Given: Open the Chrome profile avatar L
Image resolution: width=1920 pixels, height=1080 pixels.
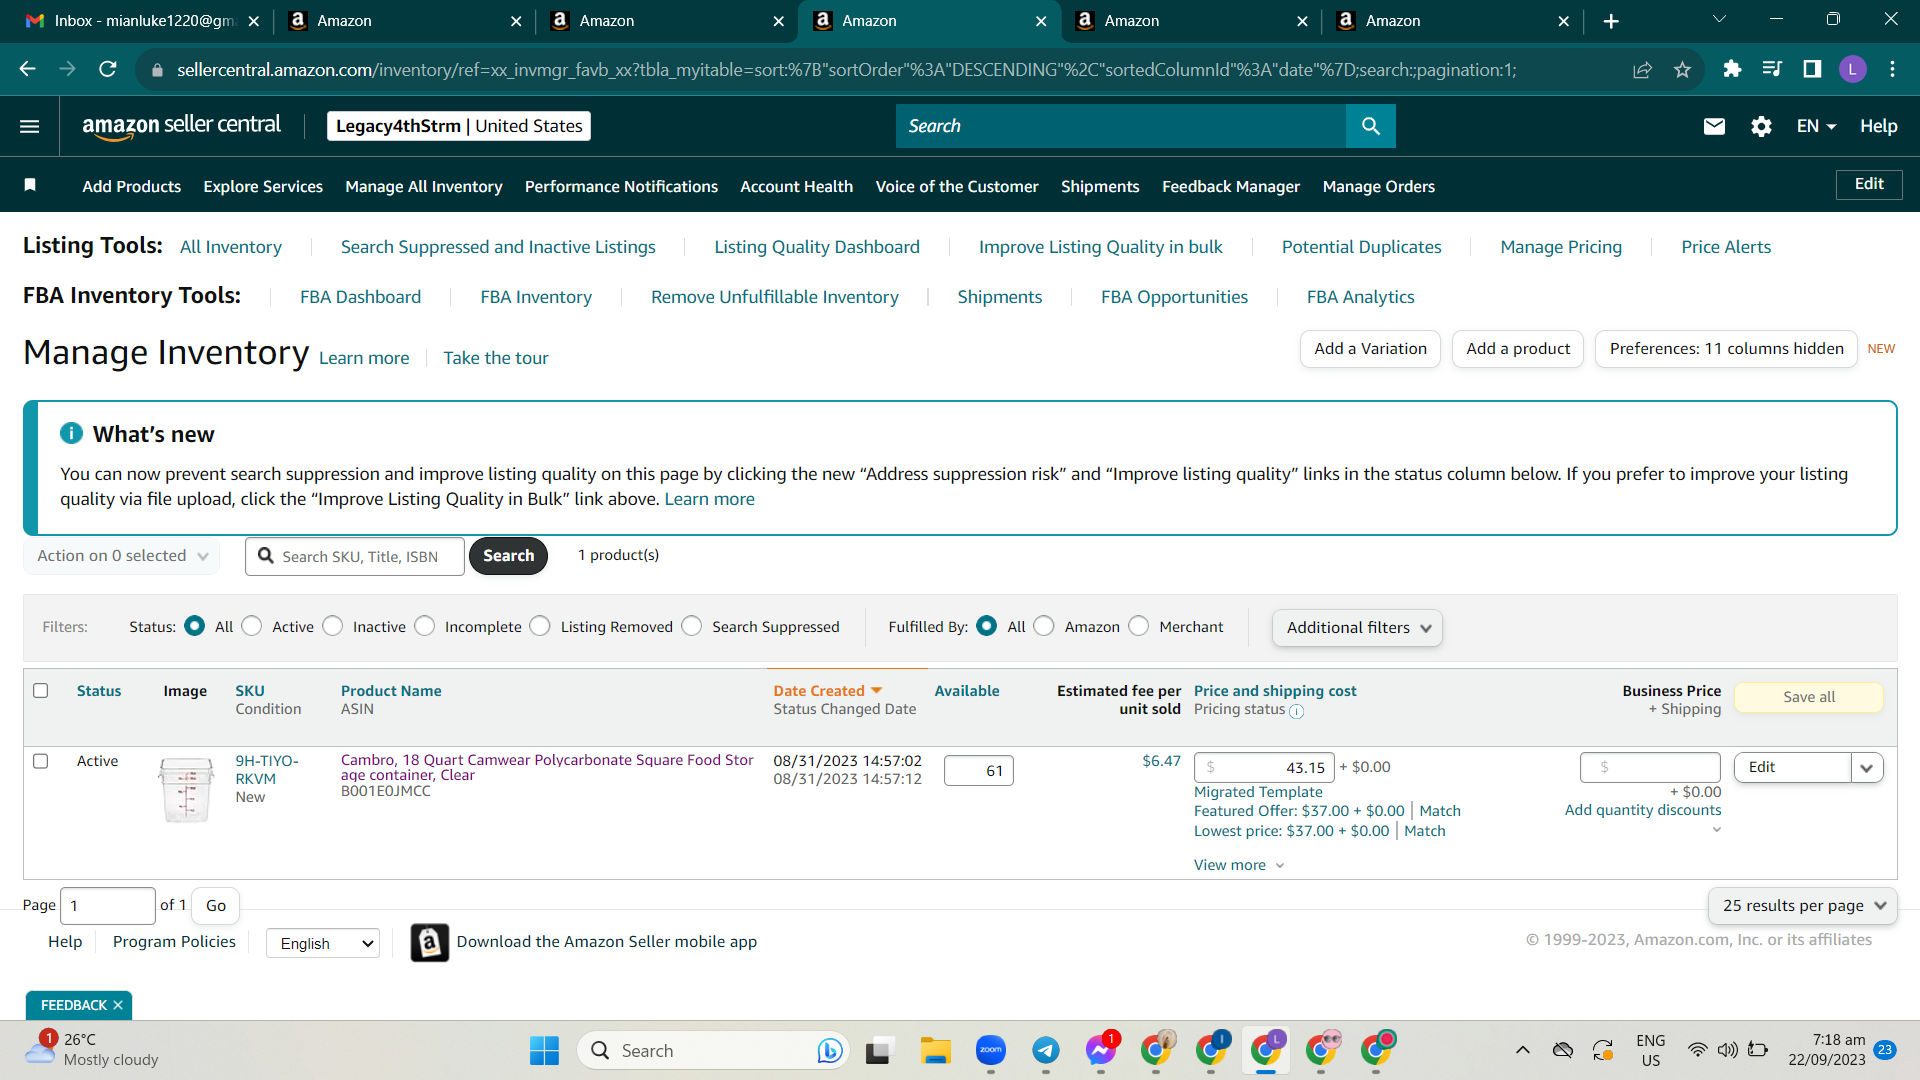Looking at the screenshot, I should 1852,69.
